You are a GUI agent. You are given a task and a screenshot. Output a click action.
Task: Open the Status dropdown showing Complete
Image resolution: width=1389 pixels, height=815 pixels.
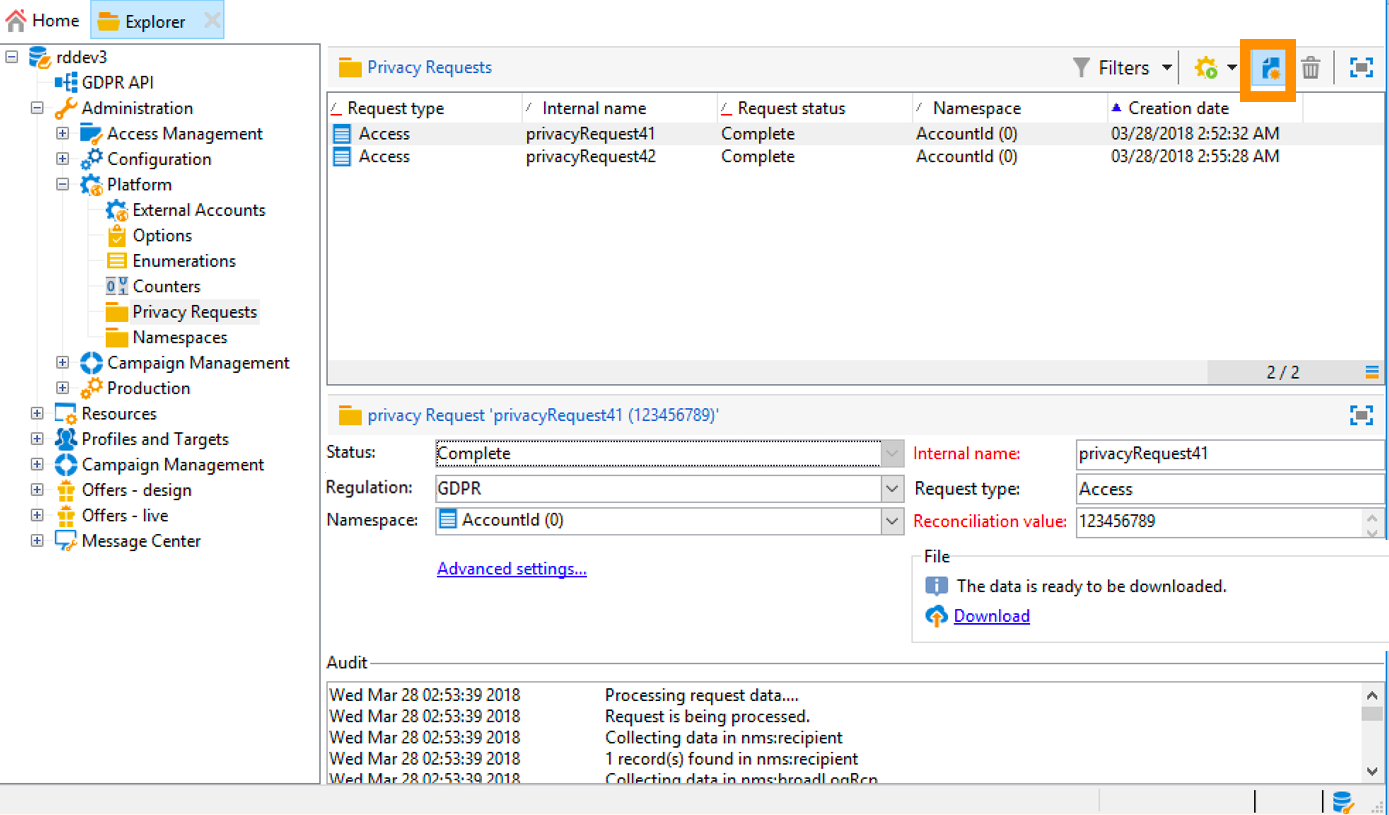pos(893,454)
